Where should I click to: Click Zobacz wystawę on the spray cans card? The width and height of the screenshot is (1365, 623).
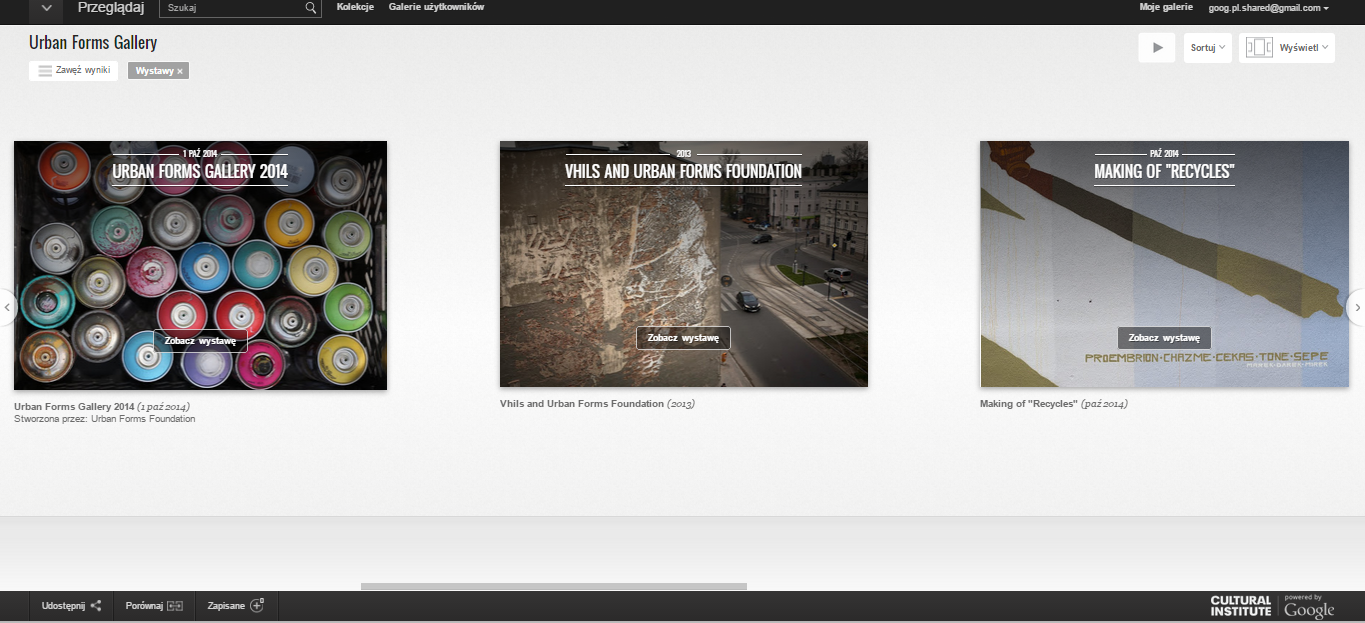pos(200,341)
